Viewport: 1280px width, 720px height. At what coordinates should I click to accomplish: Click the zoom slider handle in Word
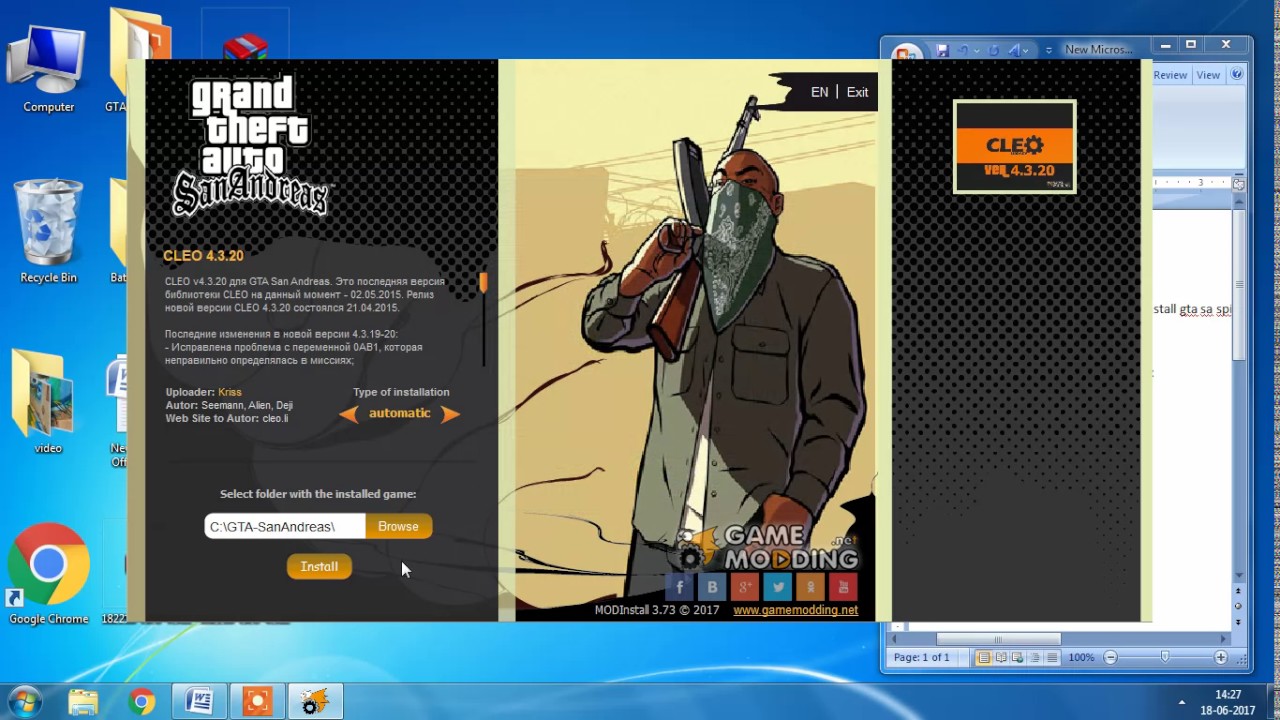[x=1165, y=657]
